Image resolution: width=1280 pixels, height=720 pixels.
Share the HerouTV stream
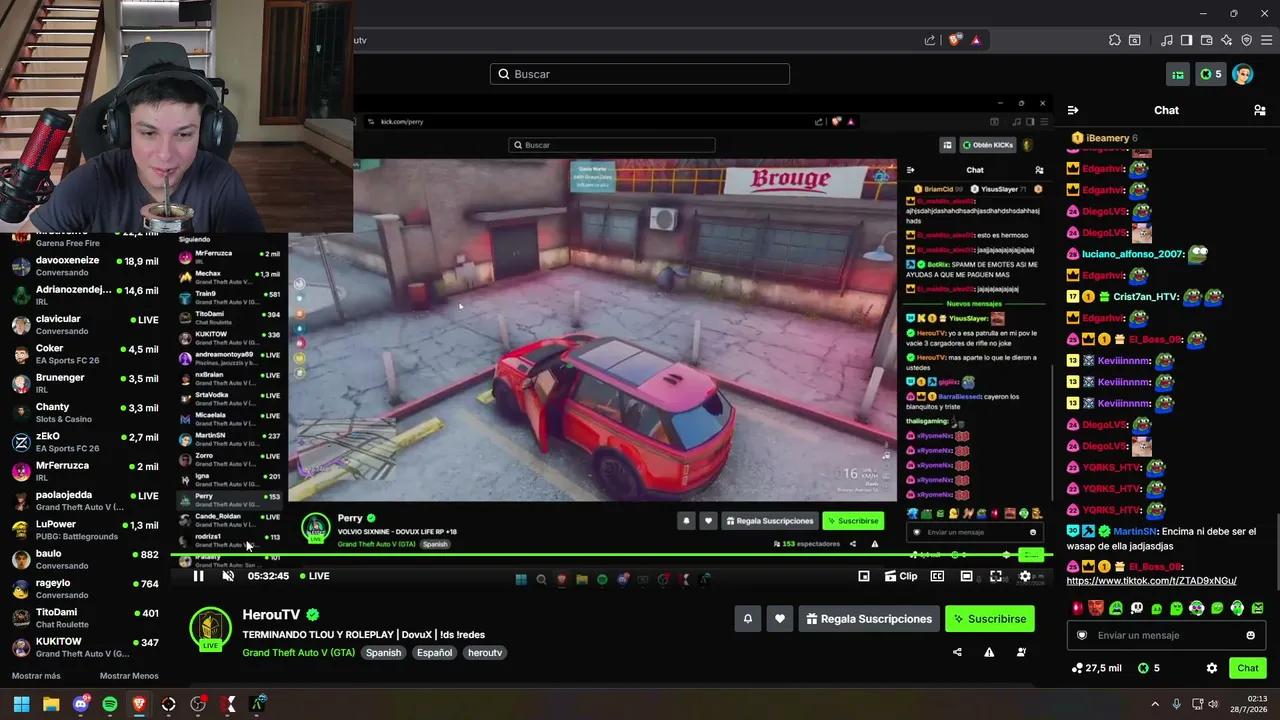(957, 652)
